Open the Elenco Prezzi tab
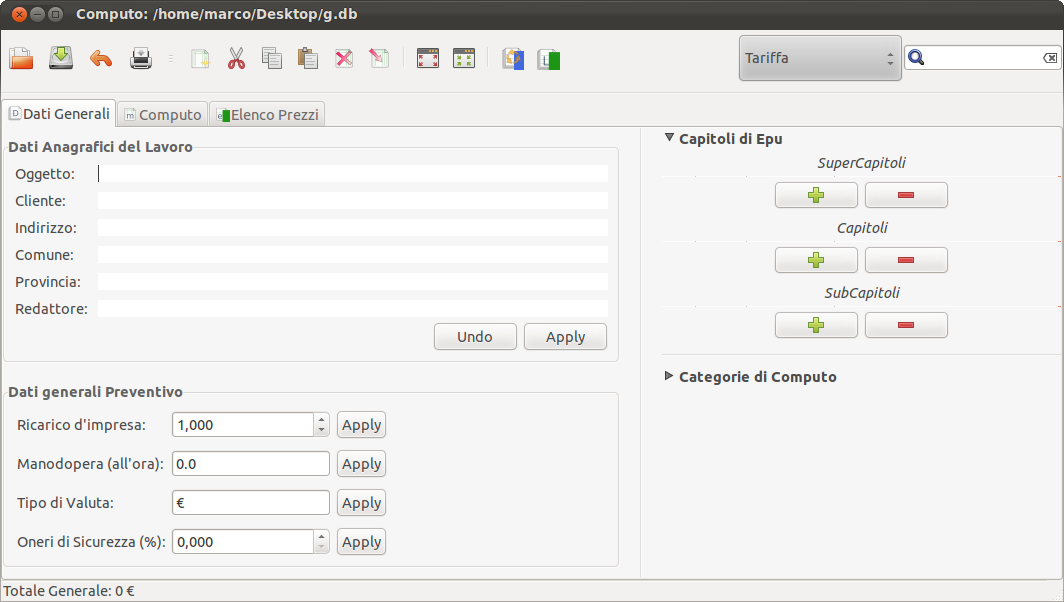Viewport: 1064px width, 602px height. [x=267, y=115]
